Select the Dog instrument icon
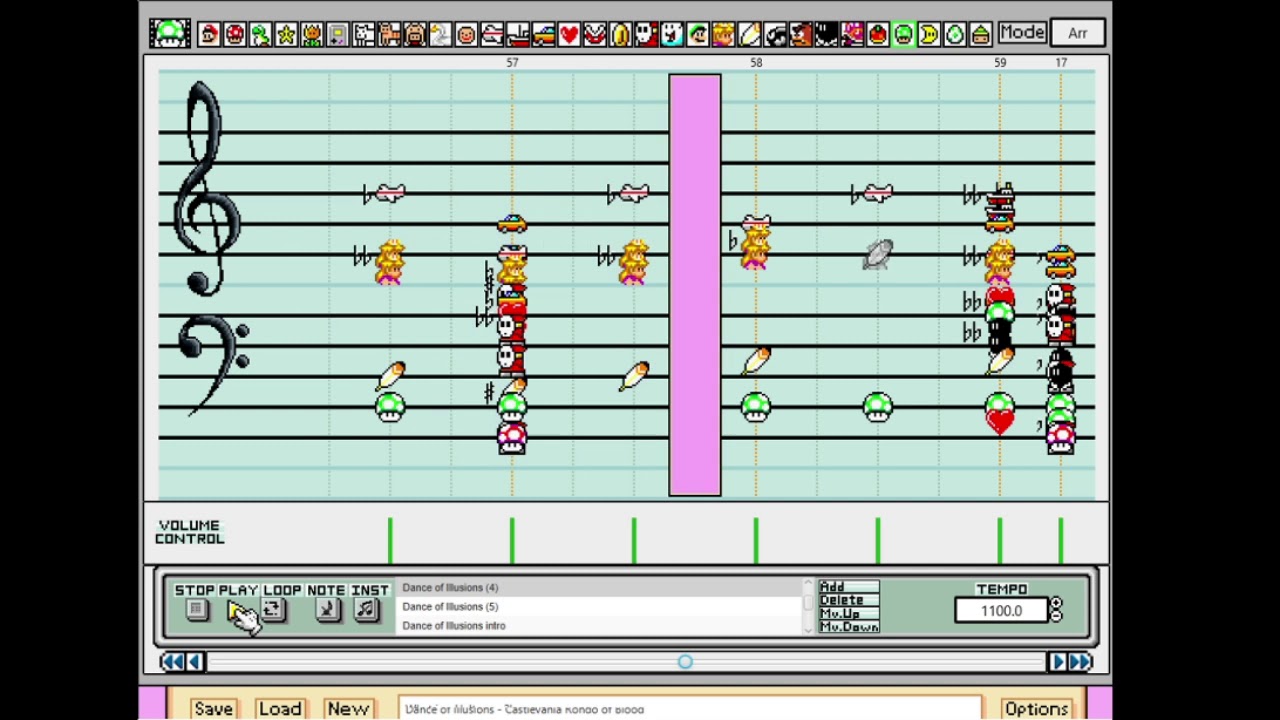The image size is (1280, 720). [x=364, y=34]
